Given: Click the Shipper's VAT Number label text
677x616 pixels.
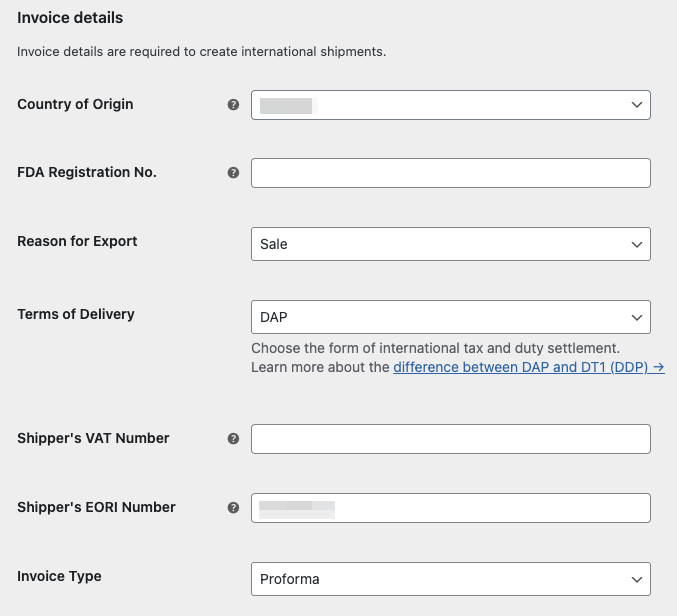Looking at the screenshot, I should 93,438.
